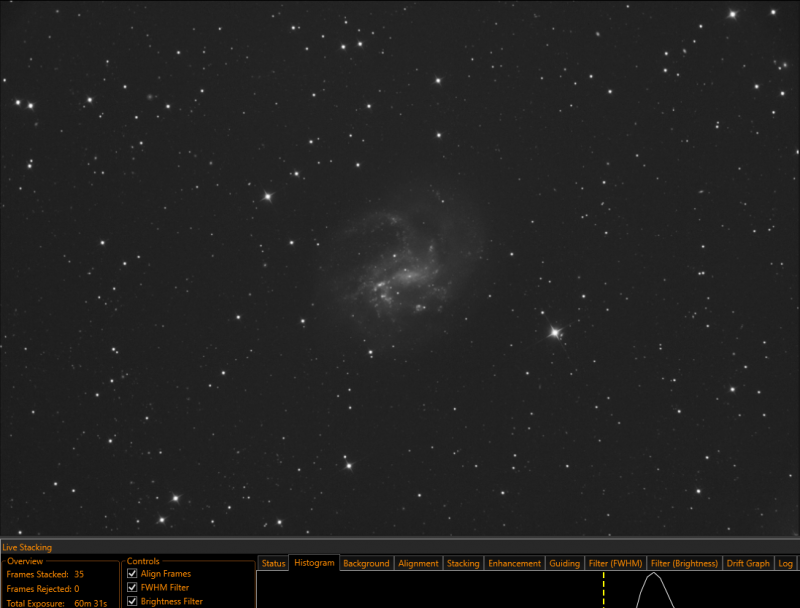Open the Filter (FWHM) tab
The width and height of the screenshot is (800, 608).
tap(615, 563)
